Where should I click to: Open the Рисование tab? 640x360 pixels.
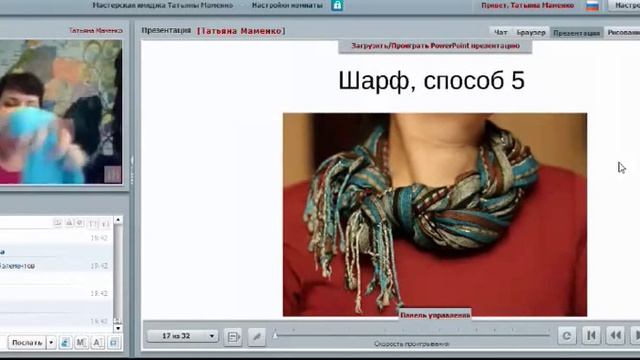point(622,33)
